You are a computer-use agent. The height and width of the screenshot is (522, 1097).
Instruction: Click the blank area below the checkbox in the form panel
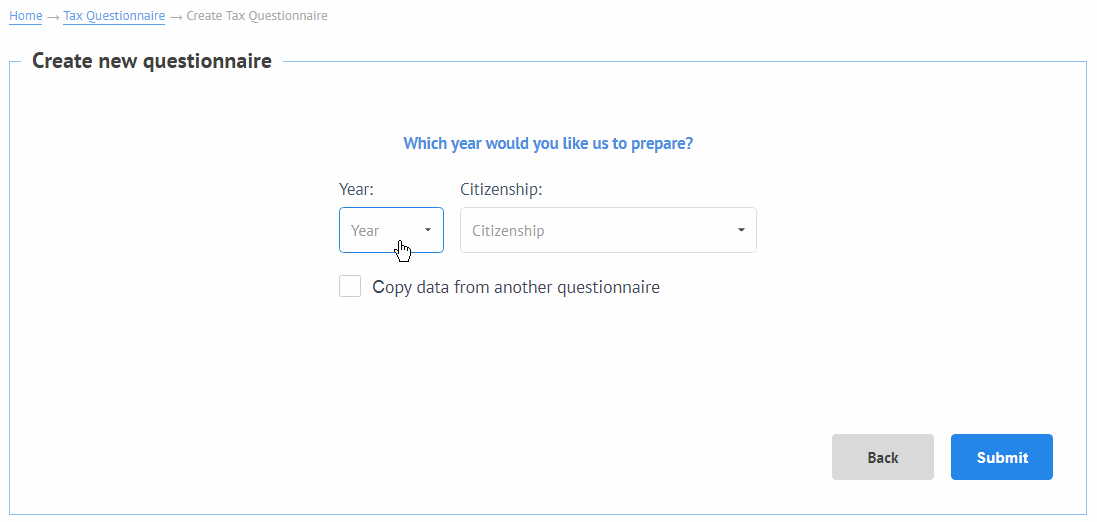(548, 364)
